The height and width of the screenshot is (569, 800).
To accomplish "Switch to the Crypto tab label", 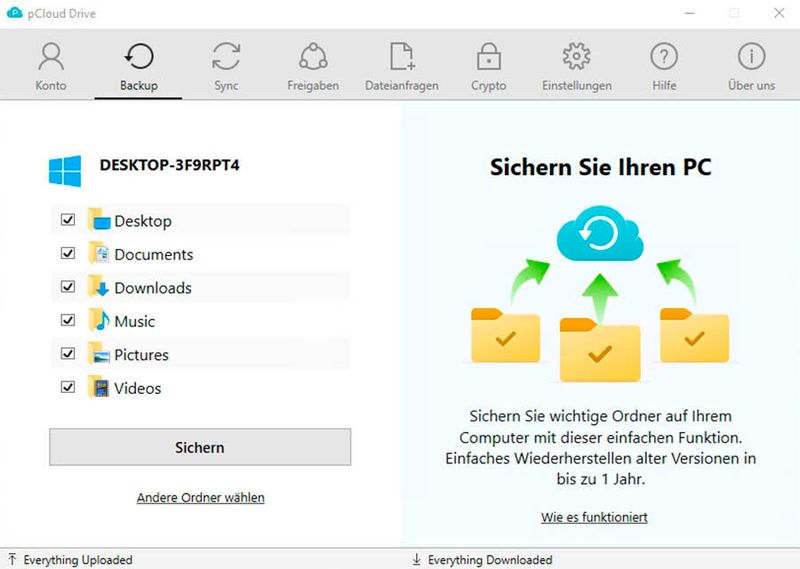I will (x=489, y=86).
